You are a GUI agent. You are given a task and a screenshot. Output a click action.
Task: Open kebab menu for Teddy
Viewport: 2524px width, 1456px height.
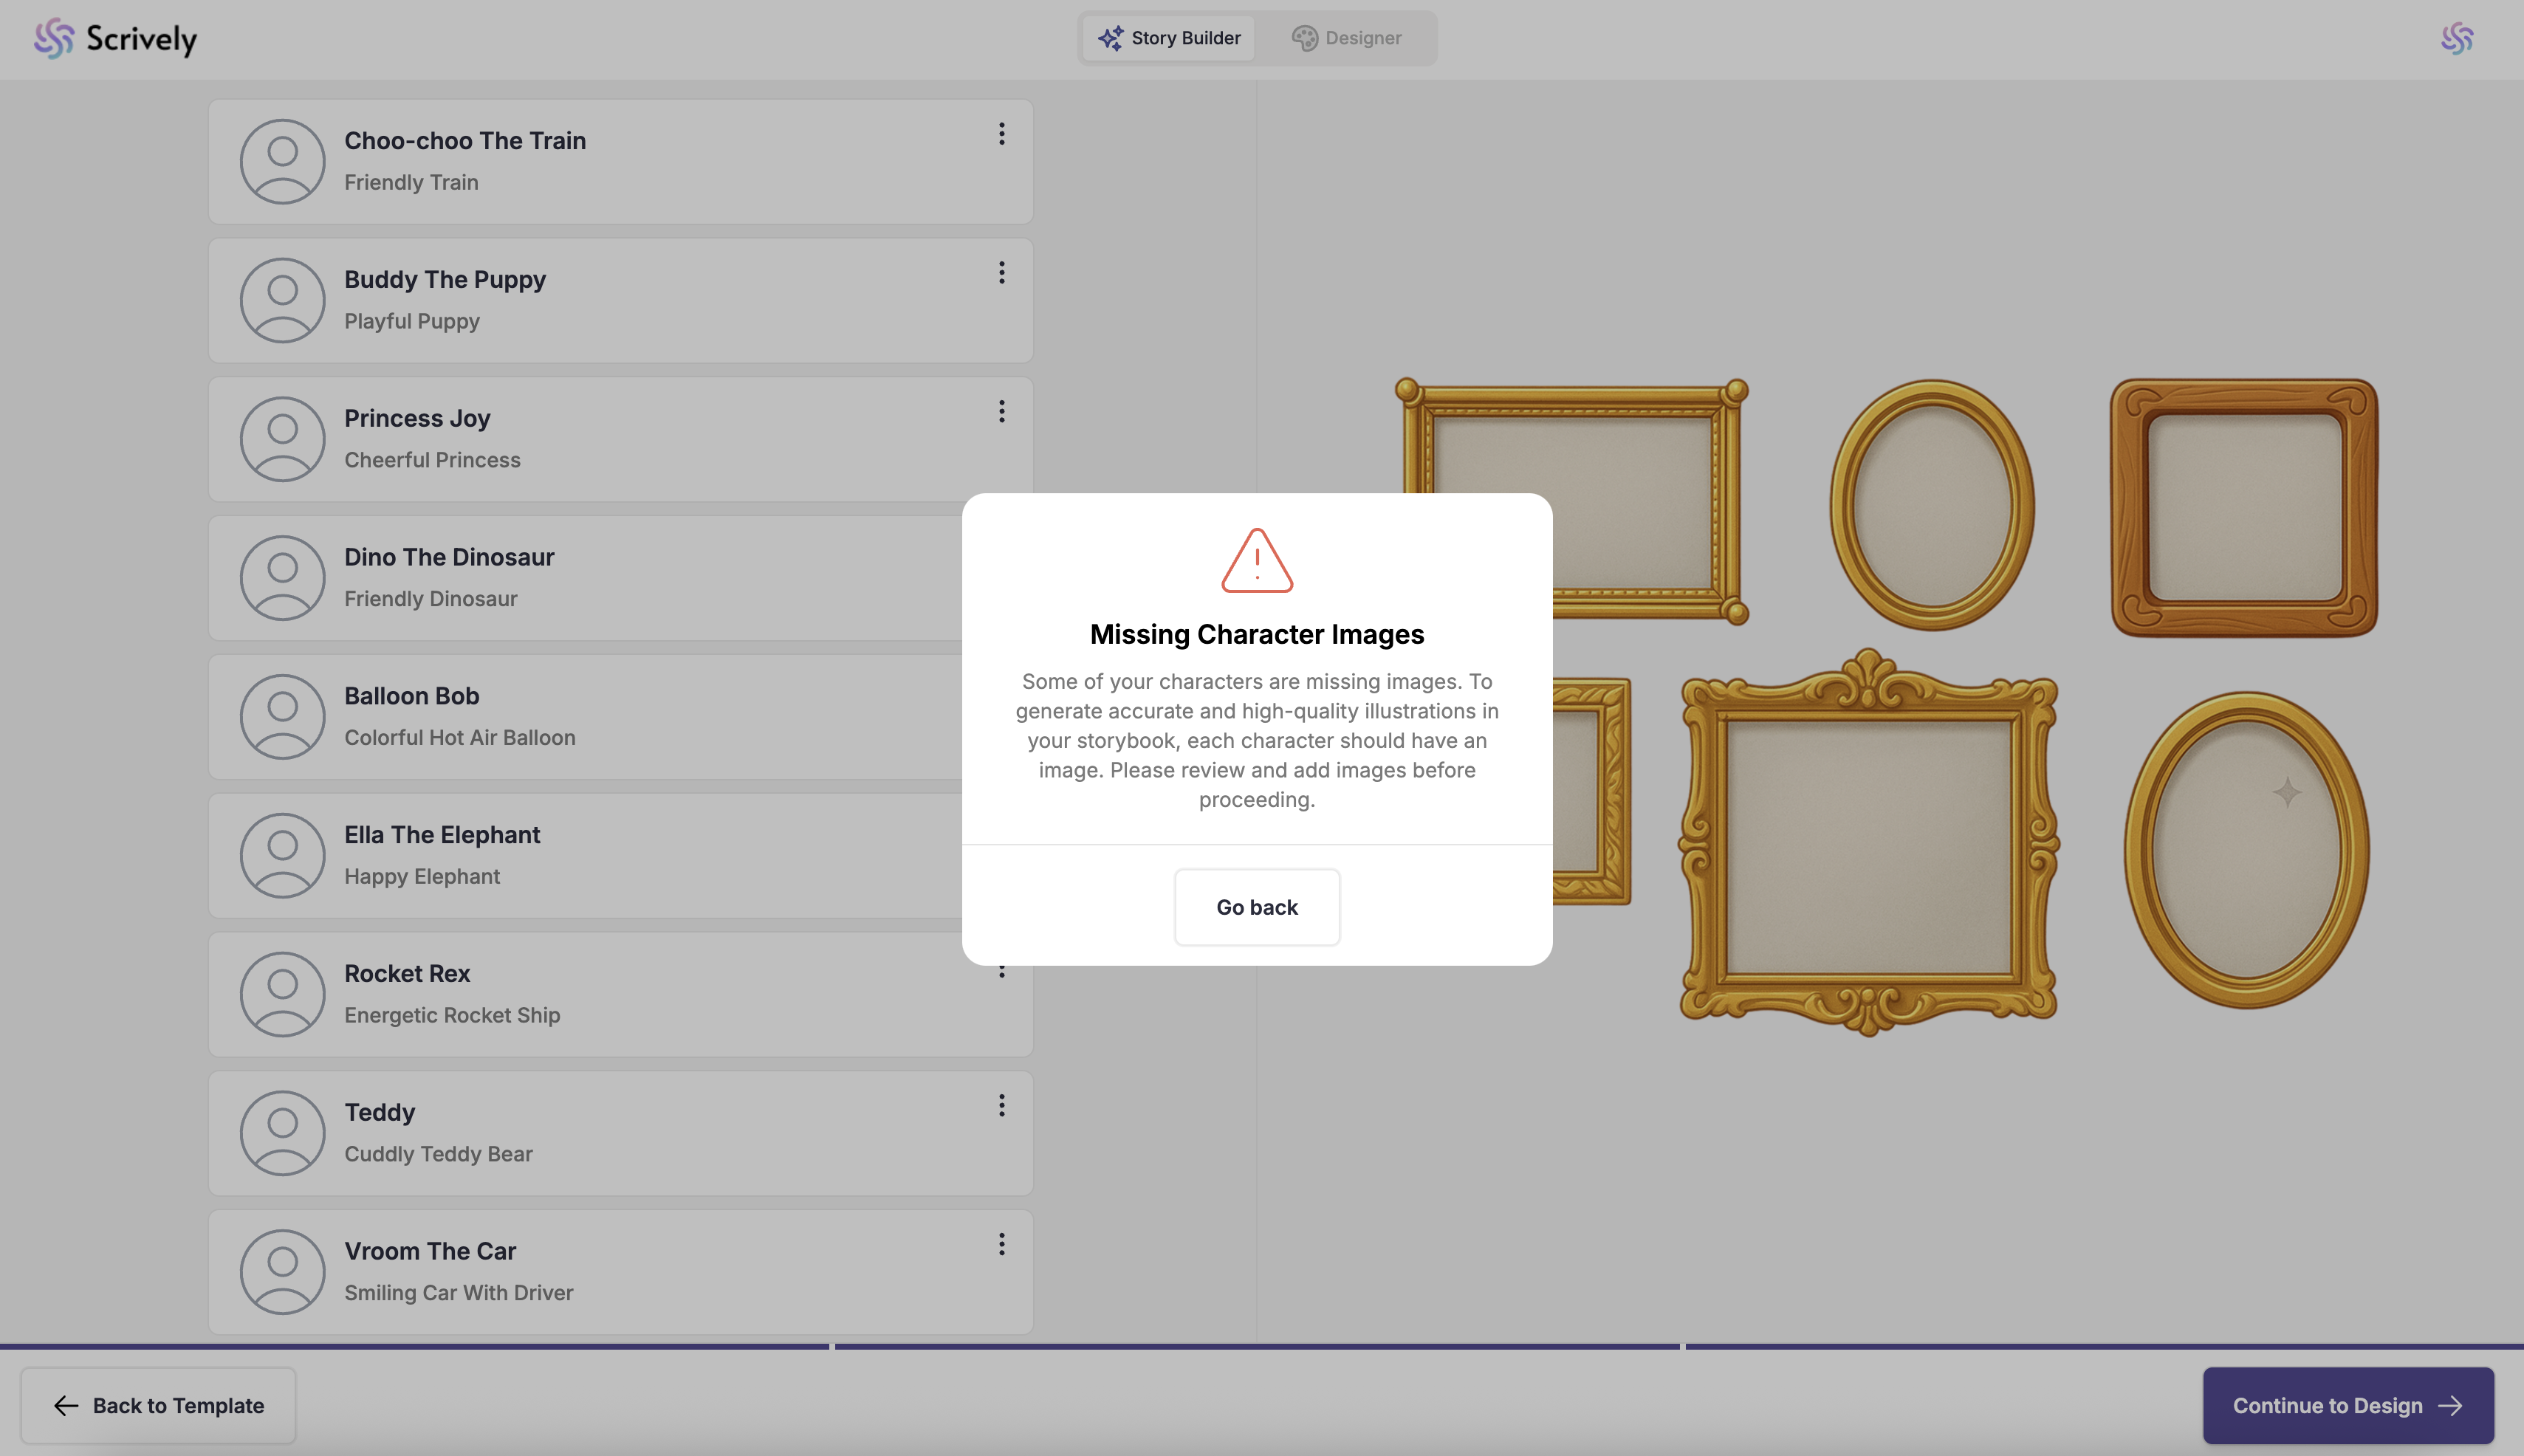coord(1001,1105)
